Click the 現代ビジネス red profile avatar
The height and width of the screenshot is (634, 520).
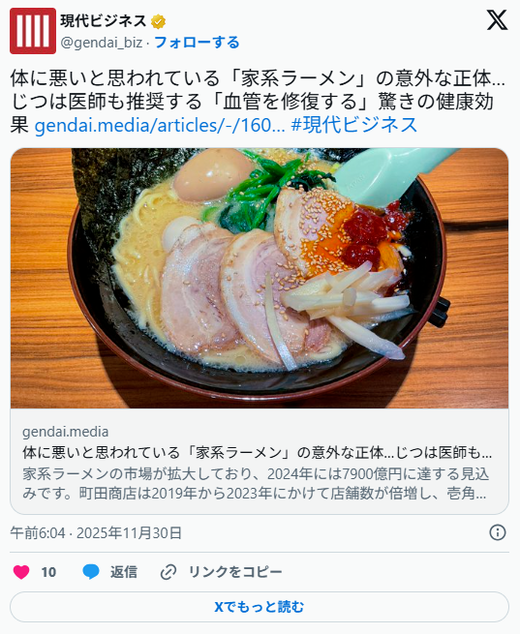33,31
